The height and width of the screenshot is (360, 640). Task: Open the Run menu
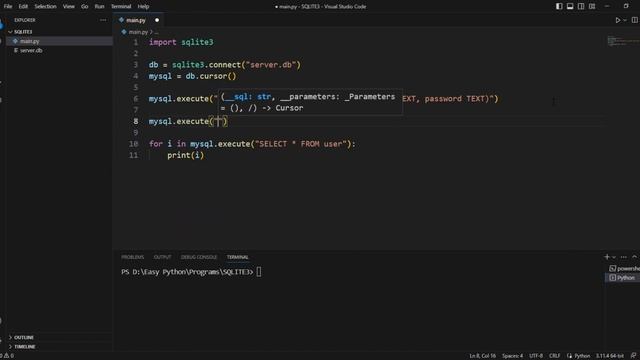coord(99,7)
